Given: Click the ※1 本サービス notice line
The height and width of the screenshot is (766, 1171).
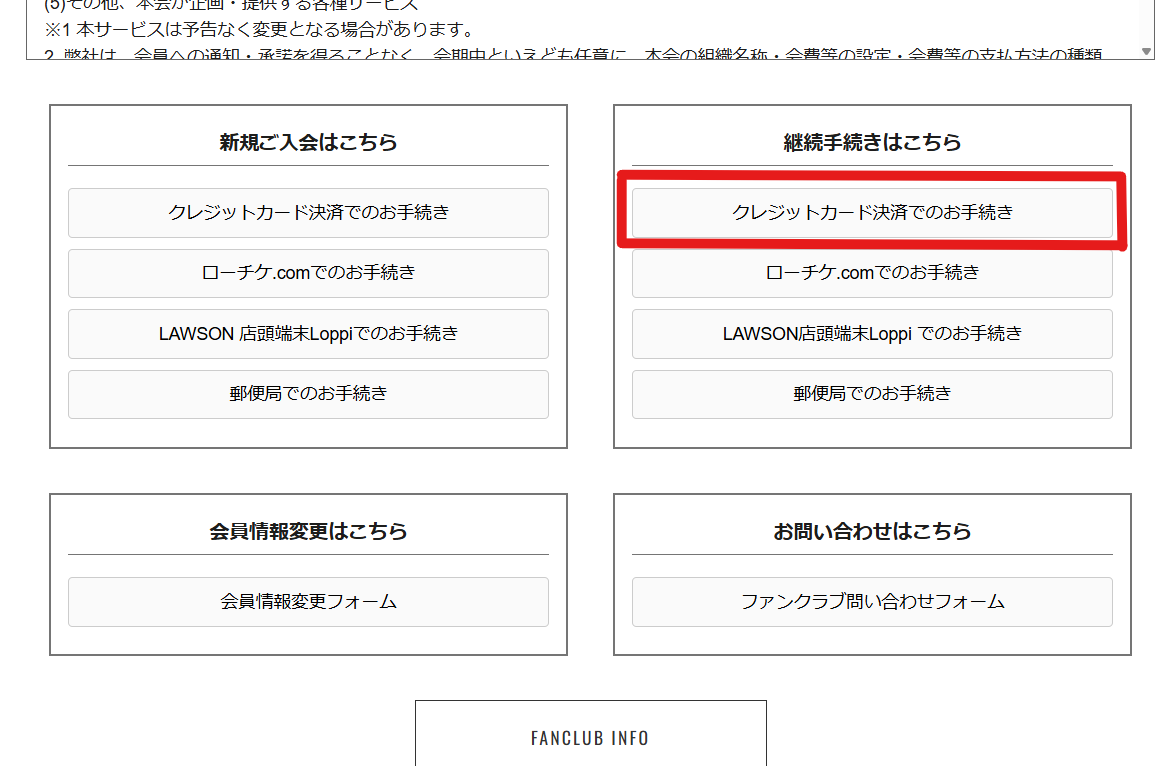Looking at the screenshot, I should (260, 30).
